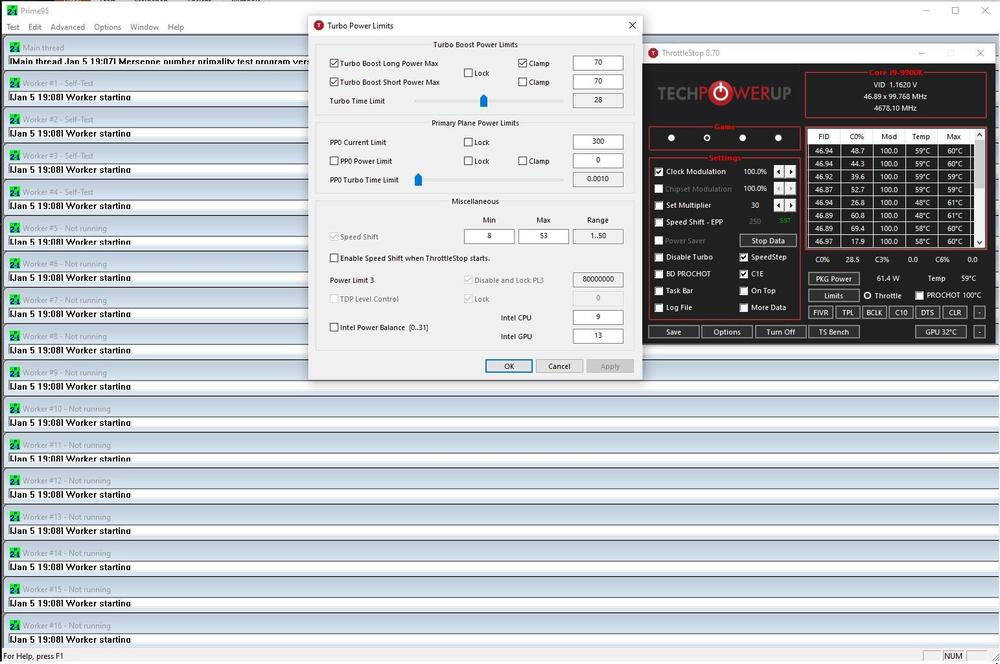Click the Prime95 title bar icon
The height and width of the screenshot is (664, 1000).
tap(11, 10)
